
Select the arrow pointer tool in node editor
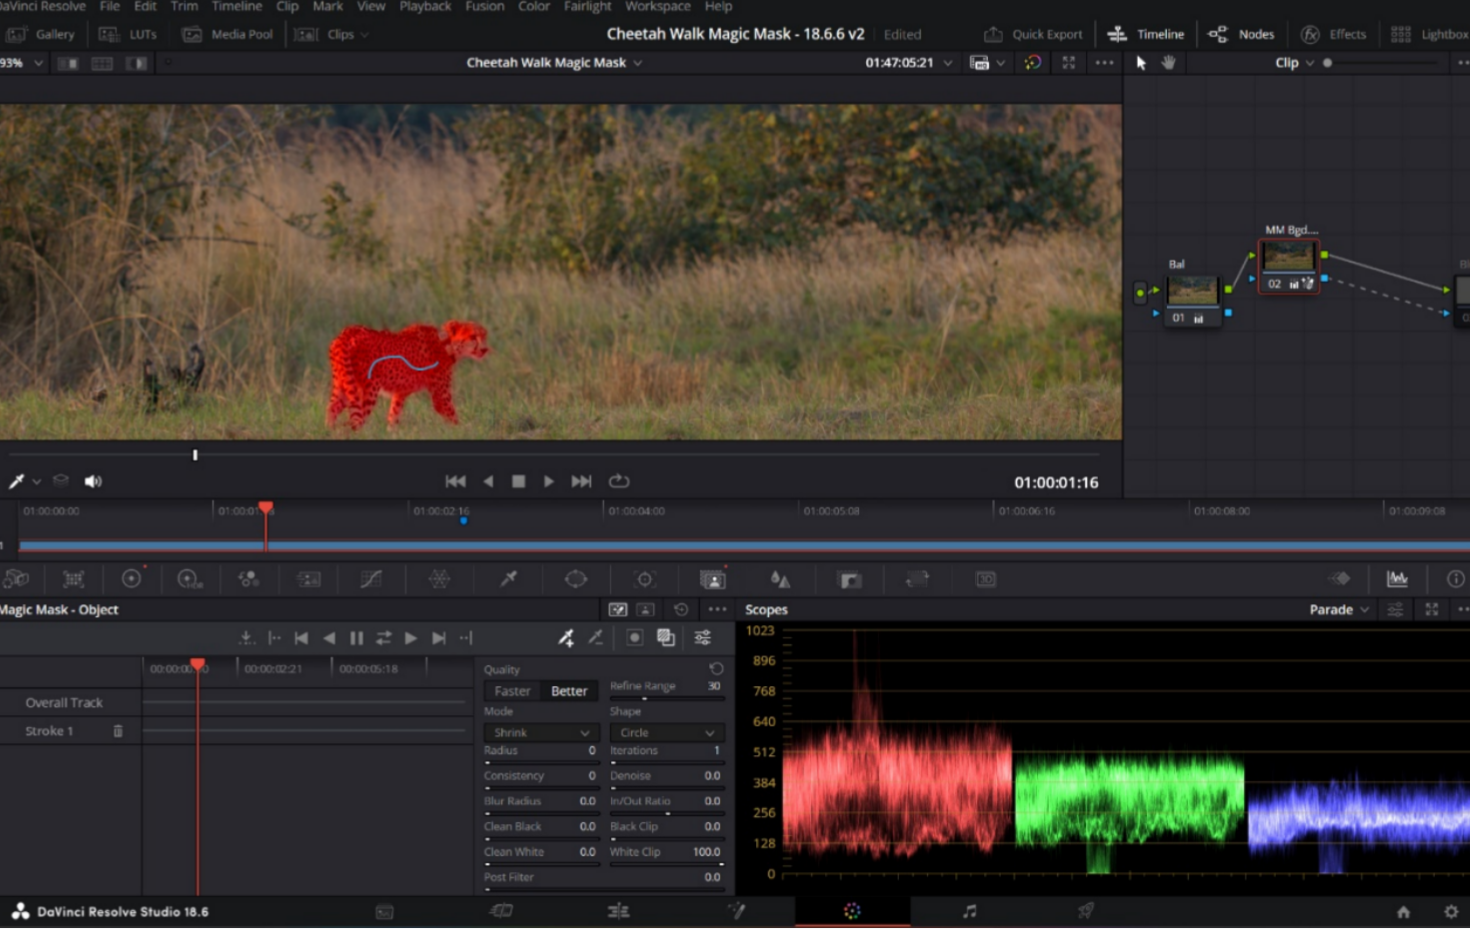pyautogui.click(x=1141, y=62)
